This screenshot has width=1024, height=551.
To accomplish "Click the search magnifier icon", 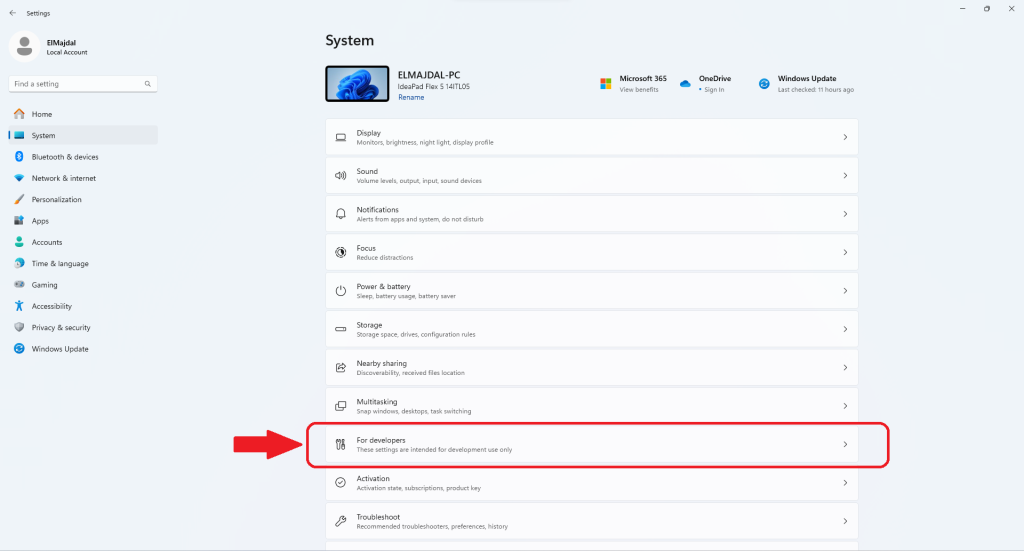I will [x=148, y=84].
